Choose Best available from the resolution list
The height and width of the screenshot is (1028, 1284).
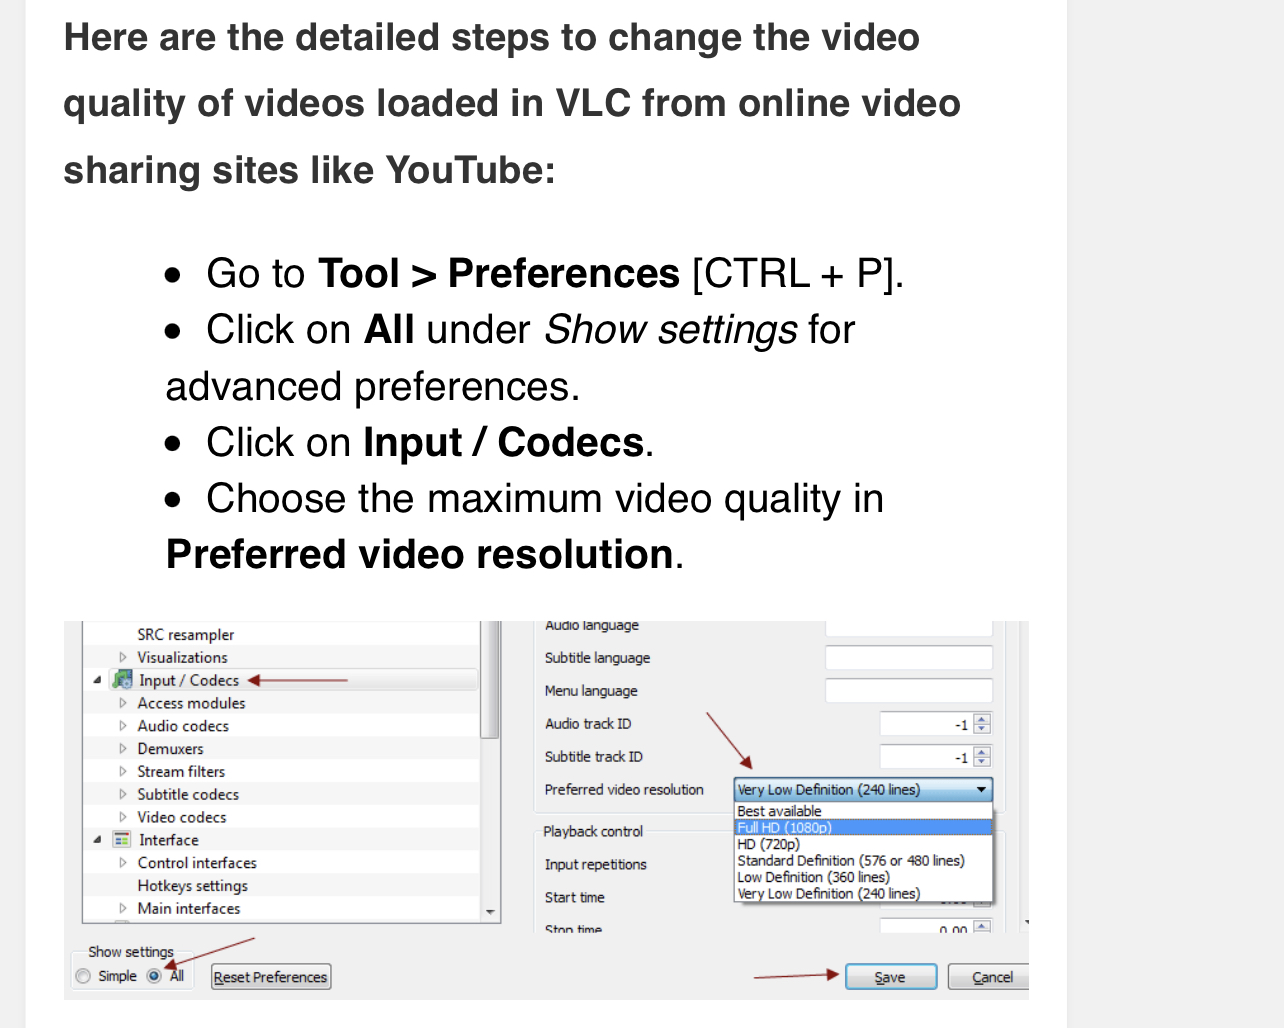tap(864, 811)
